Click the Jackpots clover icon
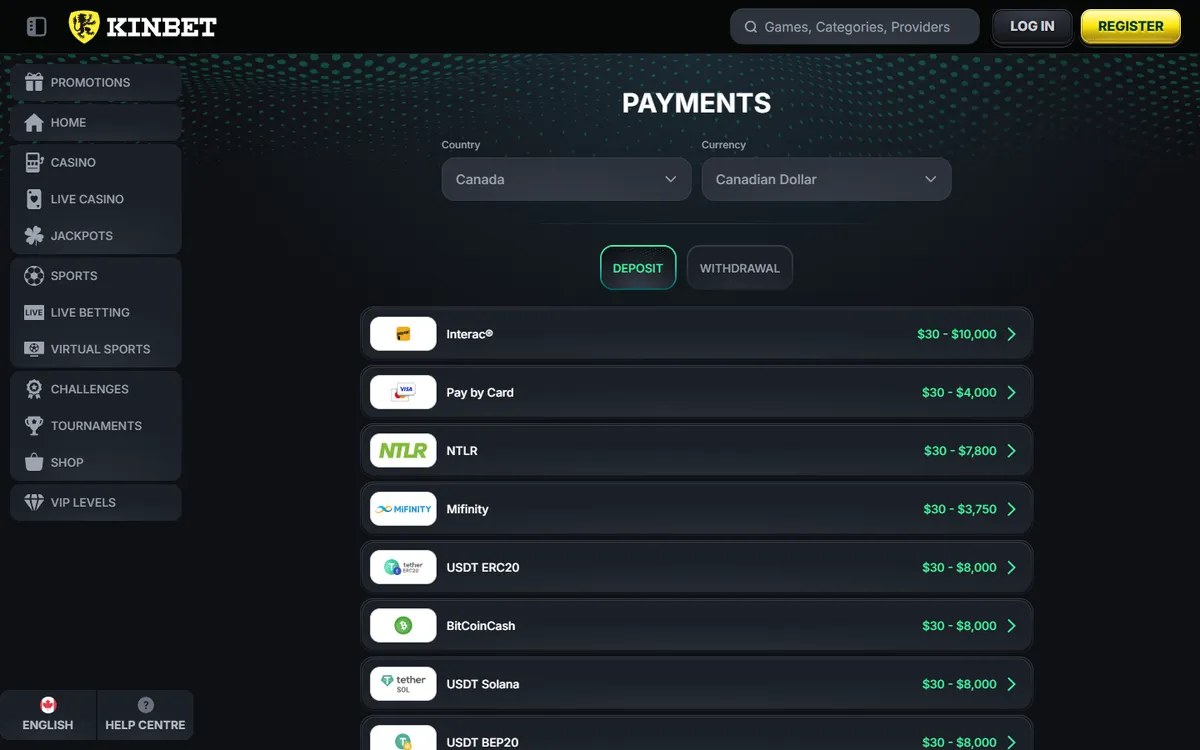The width and height of the screenshot is (1200, 750). click(34, 236)
